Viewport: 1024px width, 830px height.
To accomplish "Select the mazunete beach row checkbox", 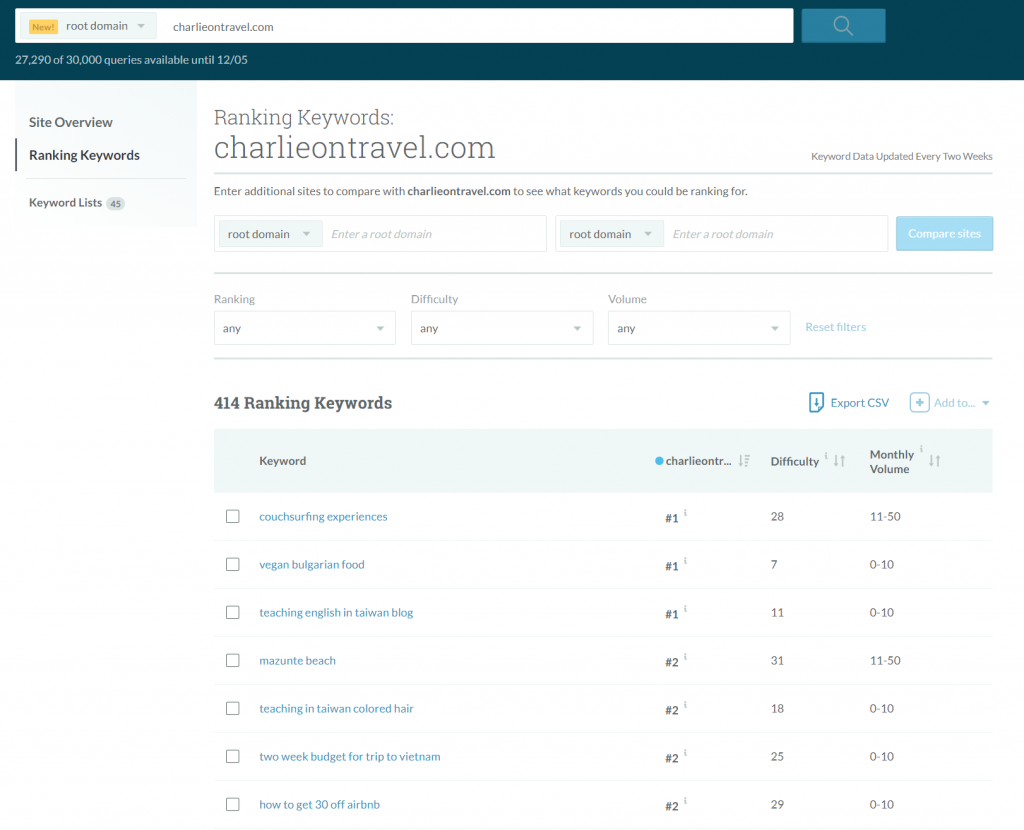I will tap(232, 660).
